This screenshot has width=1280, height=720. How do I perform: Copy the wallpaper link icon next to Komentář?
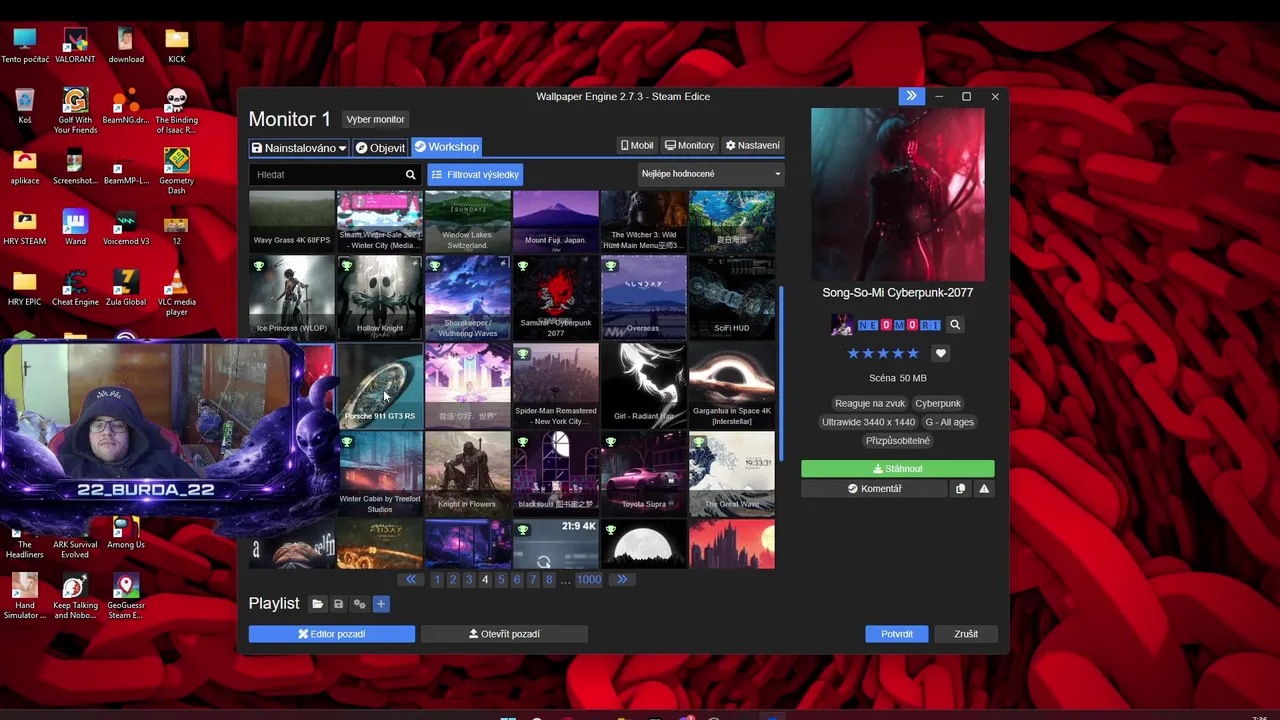(960, 489)
